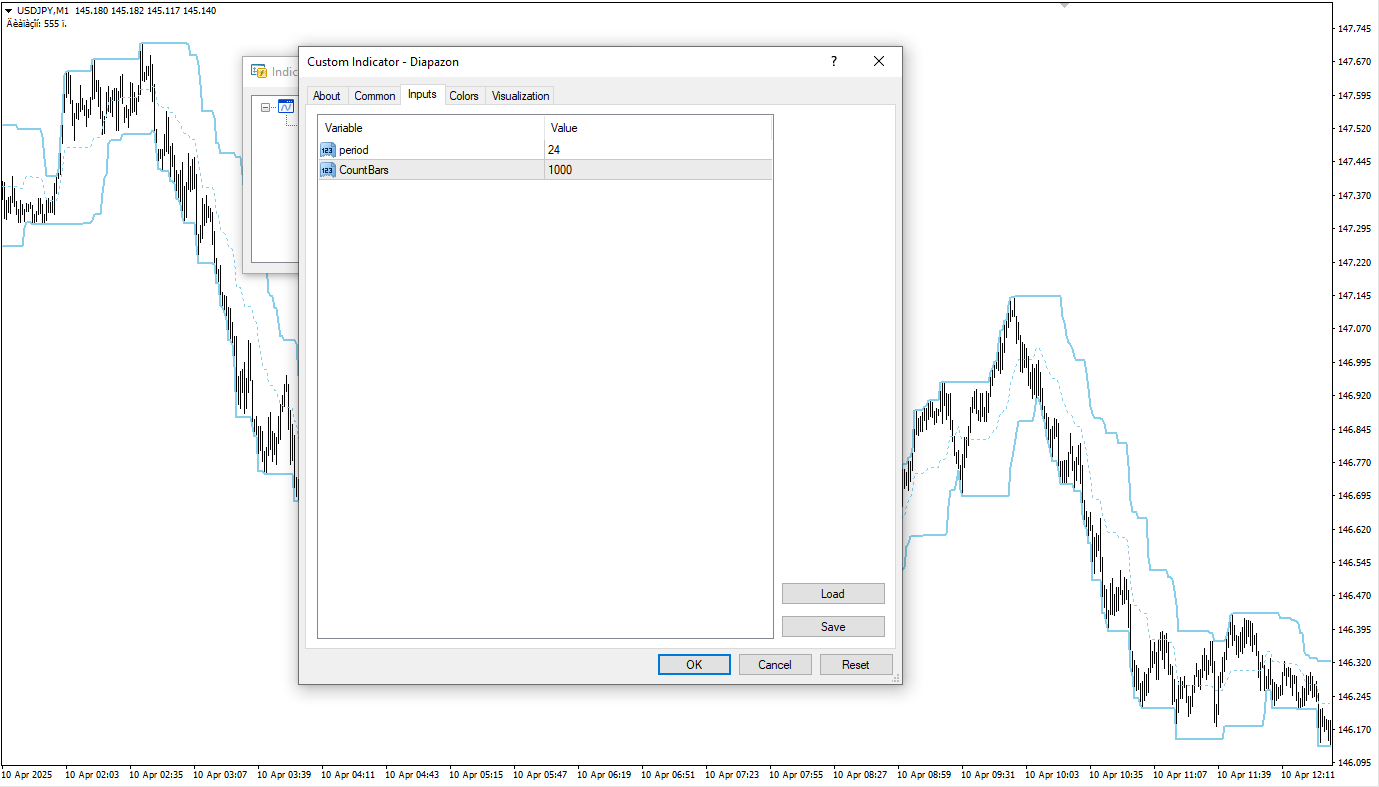Open help with the question mark button
The width and height of the screenshot is (1379, 787).
[x=834, y=62]
